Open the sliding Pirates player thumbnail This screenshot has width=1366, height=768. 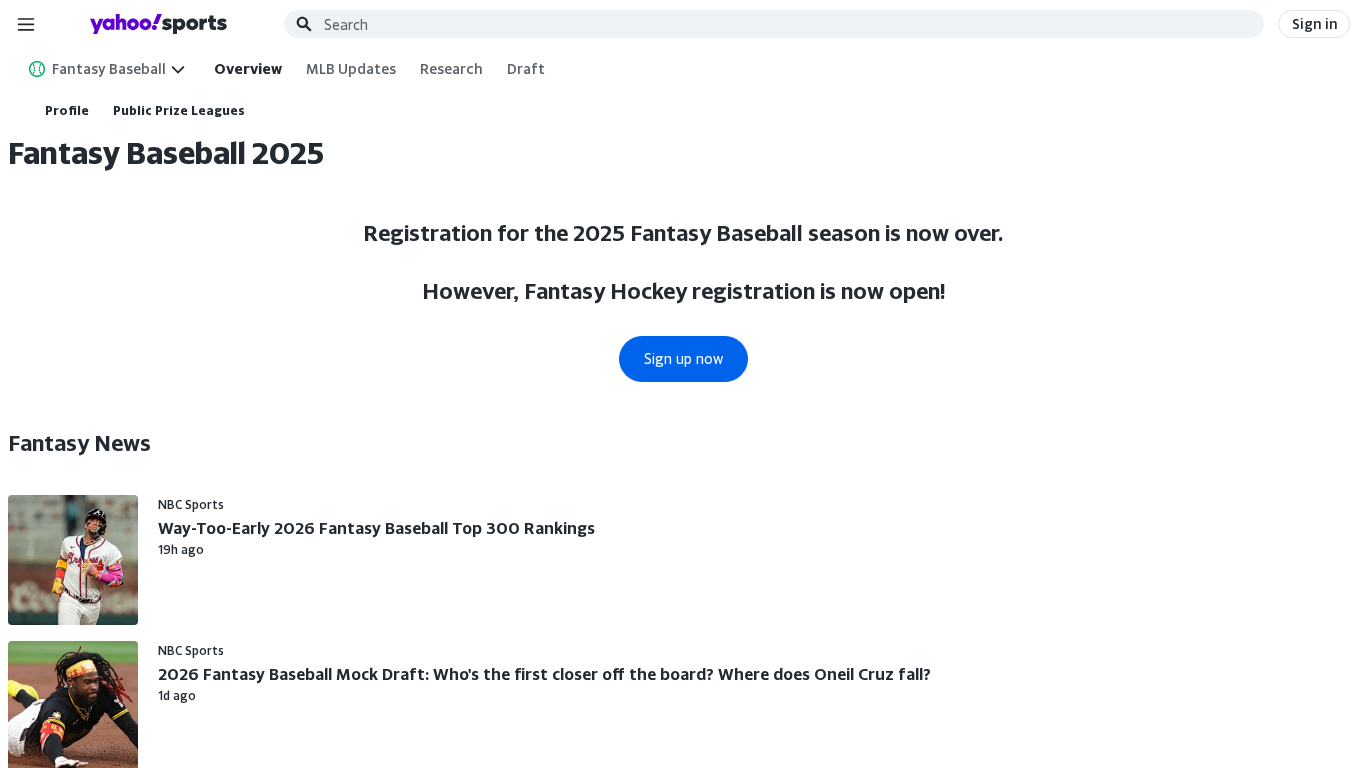[73, 704]
